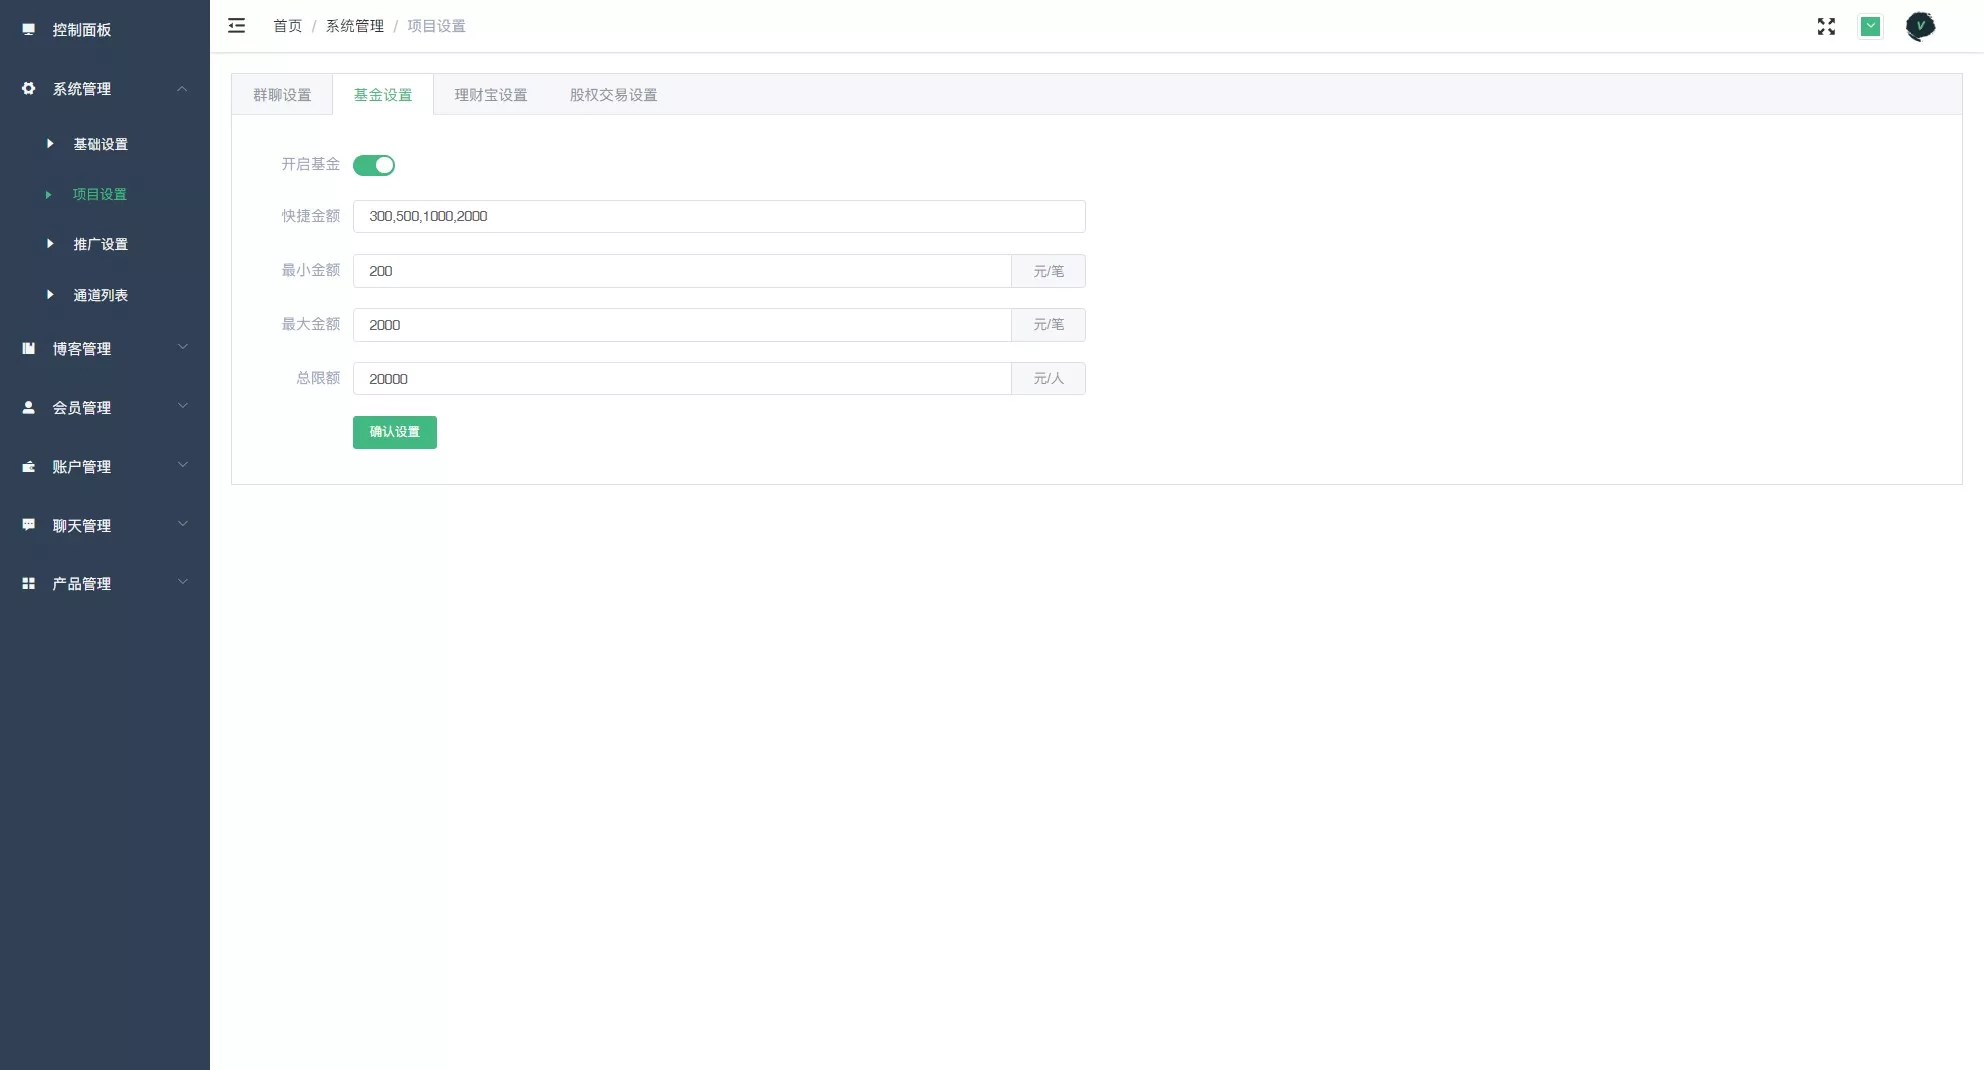Screen dimensions: 1984x1070
Task: Open 推广设置 in the sidebar
Action: point(100,244)
